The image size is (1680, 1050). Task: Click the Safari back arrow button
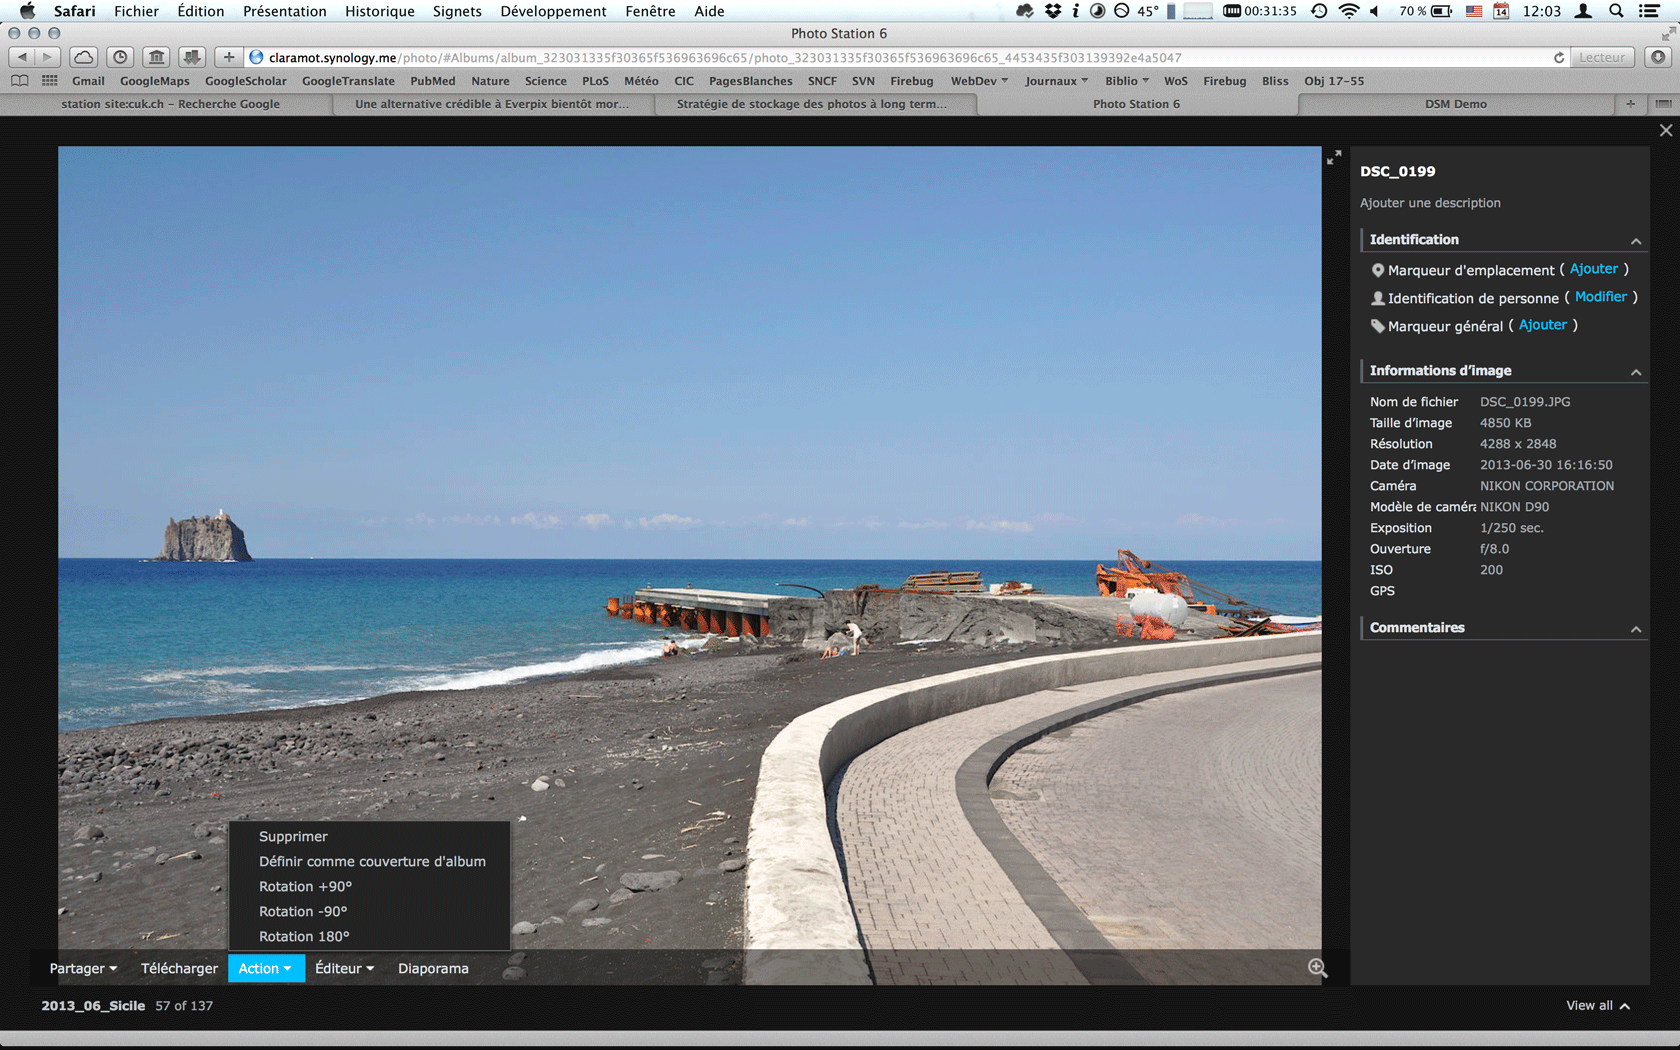coord(23,57)
